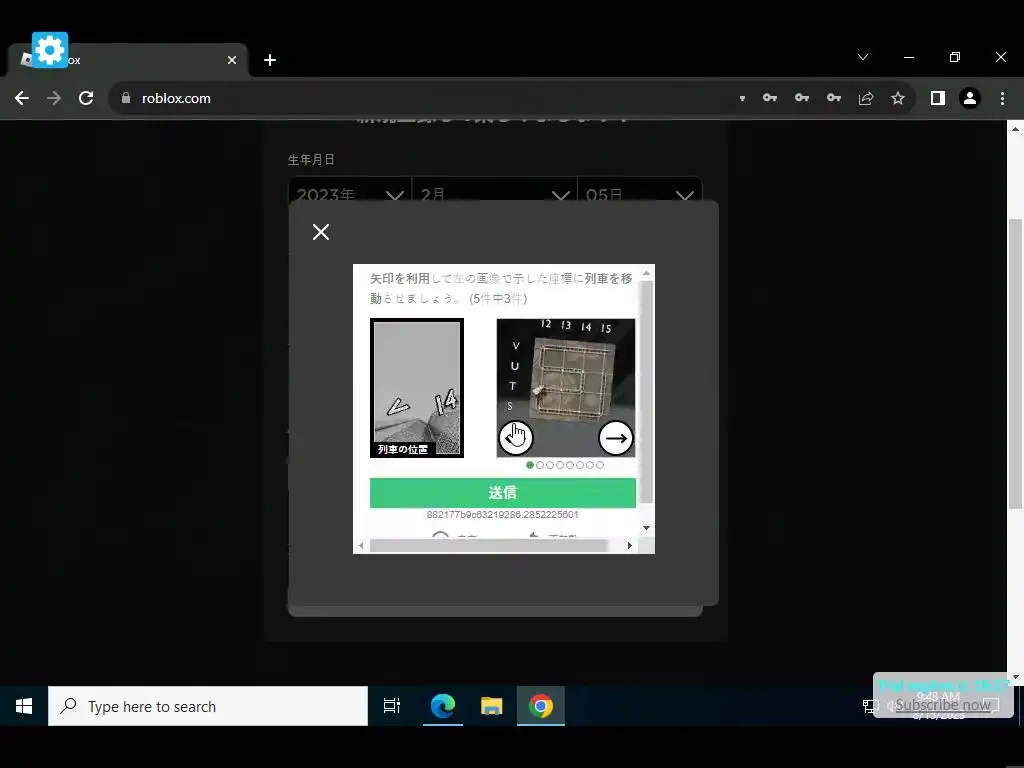
Task: Click the captcha grid map image
Action: pyautogui.click(x=566, y=388)
